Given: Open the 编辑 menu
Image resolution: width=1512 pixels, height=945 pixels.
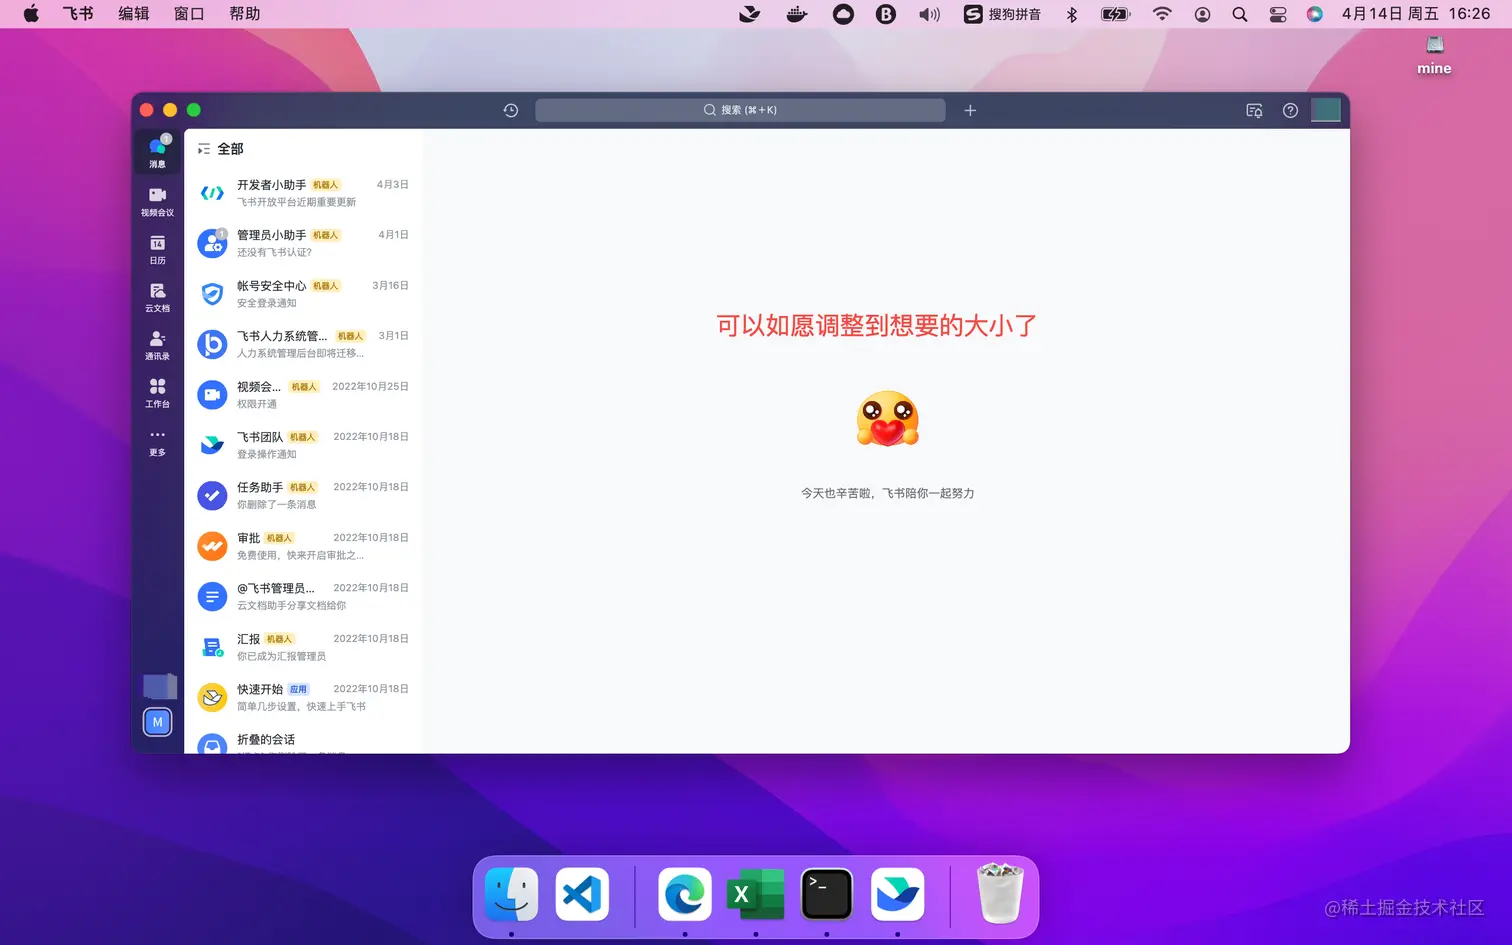Looking at the screenshot, I should pos(133,14).
